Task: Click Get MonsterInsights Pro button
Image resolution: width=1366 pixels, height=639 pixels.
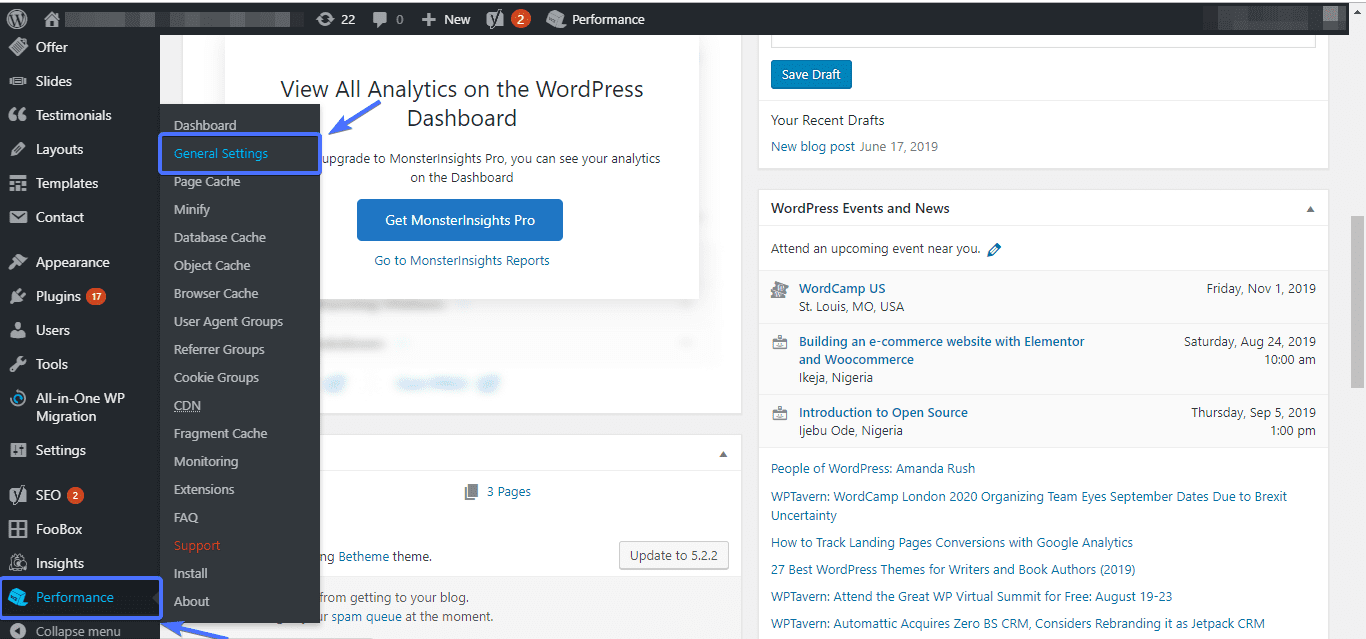Action: click(x=460, y=220)
